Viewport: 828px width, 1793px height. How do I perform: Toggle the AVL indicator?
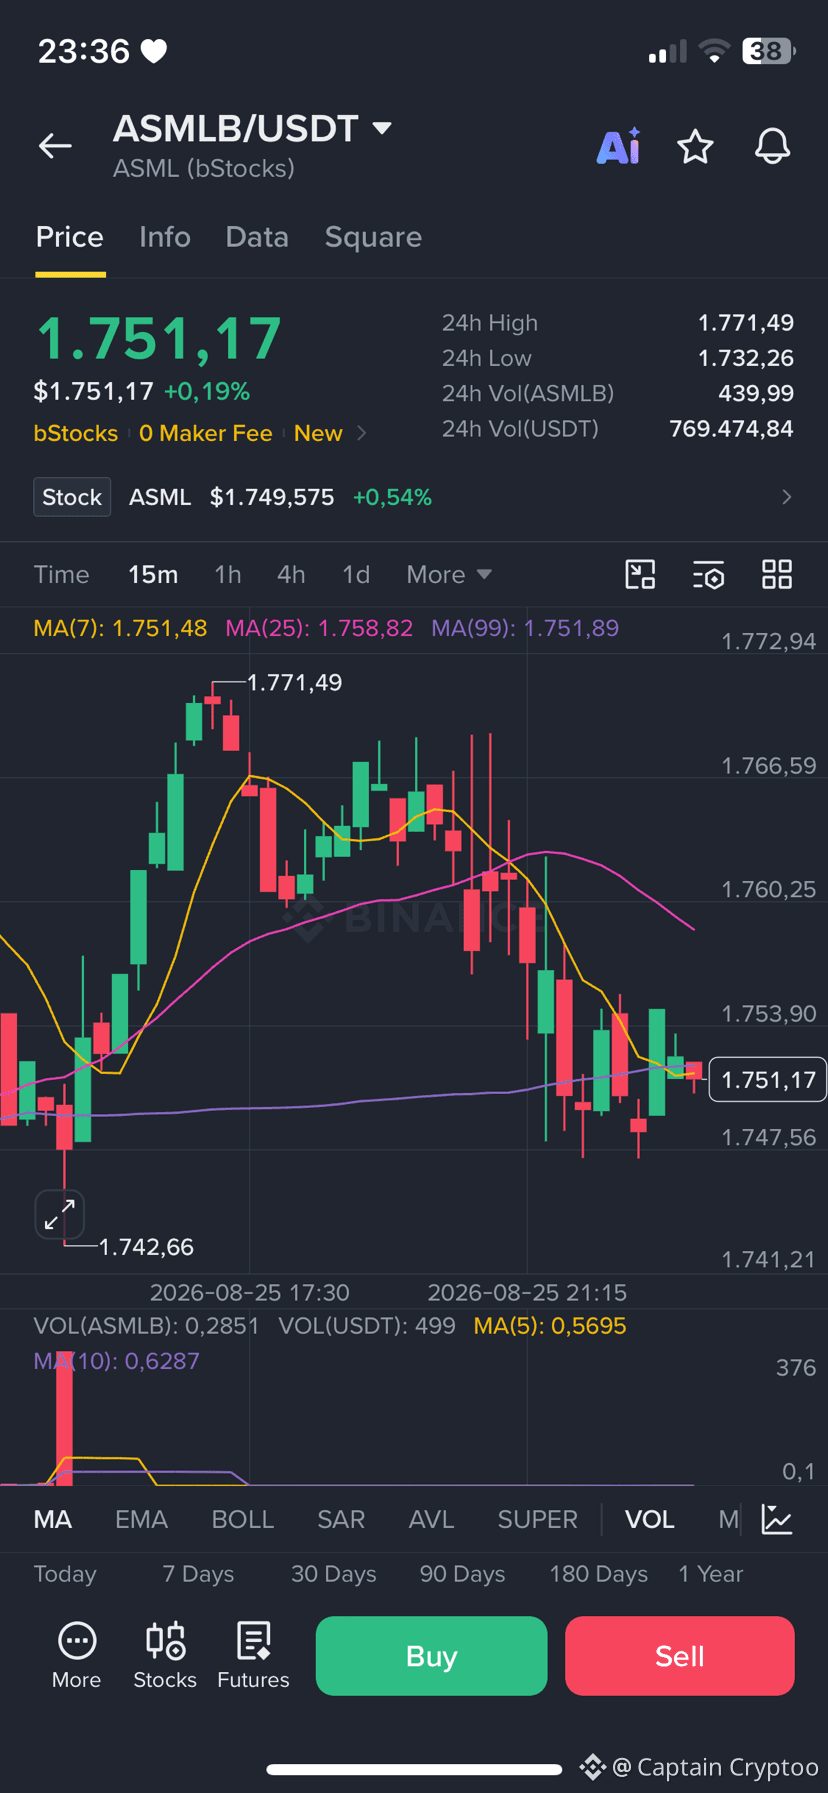(x=431, y=1519)
